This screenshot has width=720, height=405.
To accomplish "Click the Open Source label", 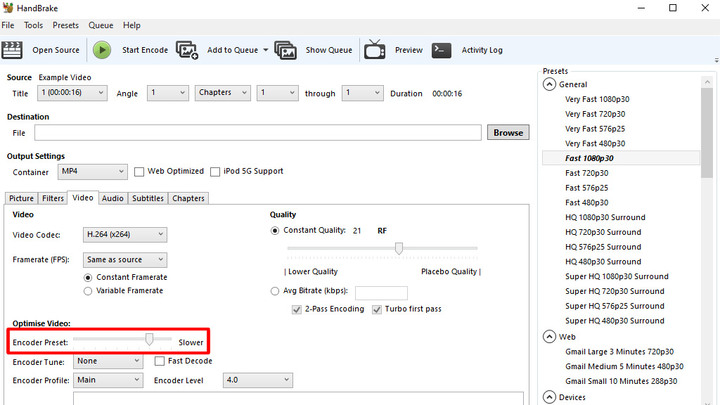I will (56, 50).
